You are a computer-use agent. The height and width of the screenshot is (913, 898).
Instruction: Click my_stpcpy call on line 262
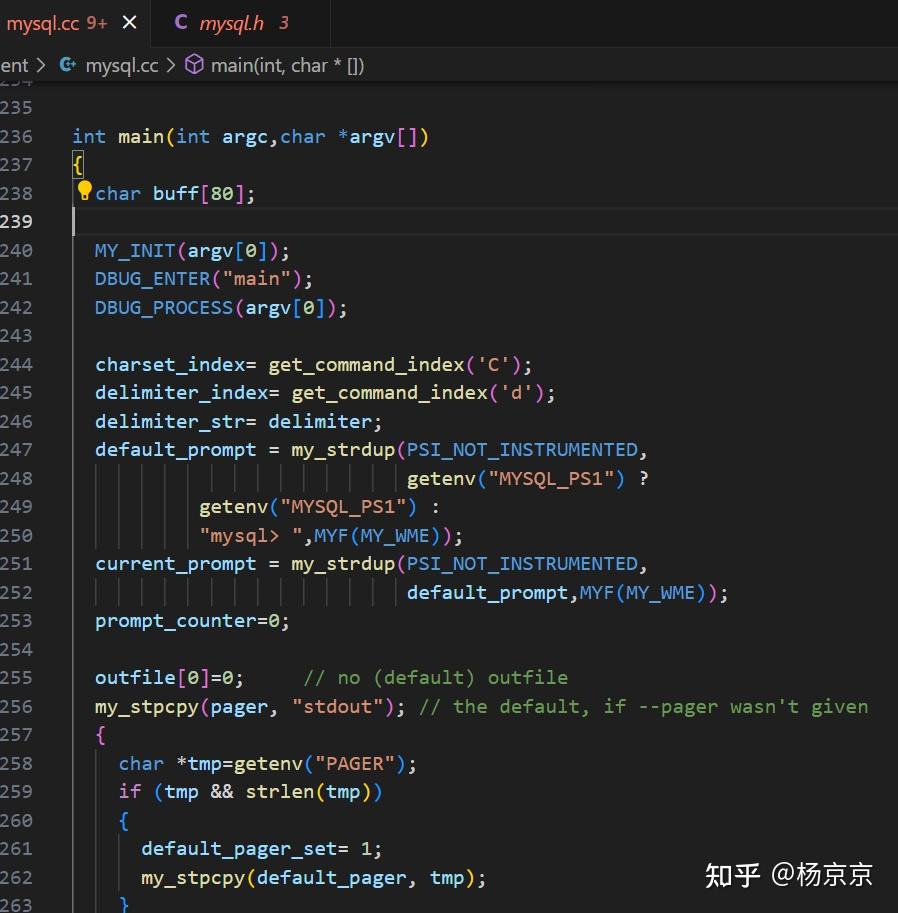pos(193,878)
